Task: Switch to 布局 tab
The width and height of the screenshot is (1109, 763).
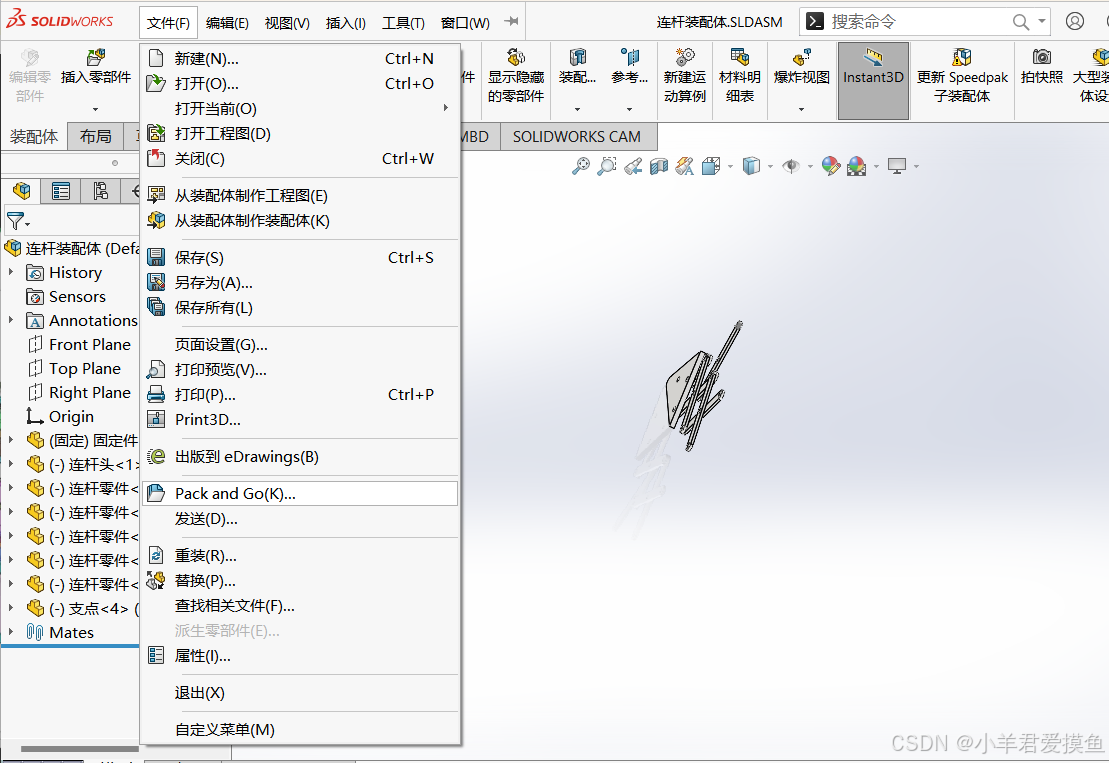Action: (x=95, y=136)
